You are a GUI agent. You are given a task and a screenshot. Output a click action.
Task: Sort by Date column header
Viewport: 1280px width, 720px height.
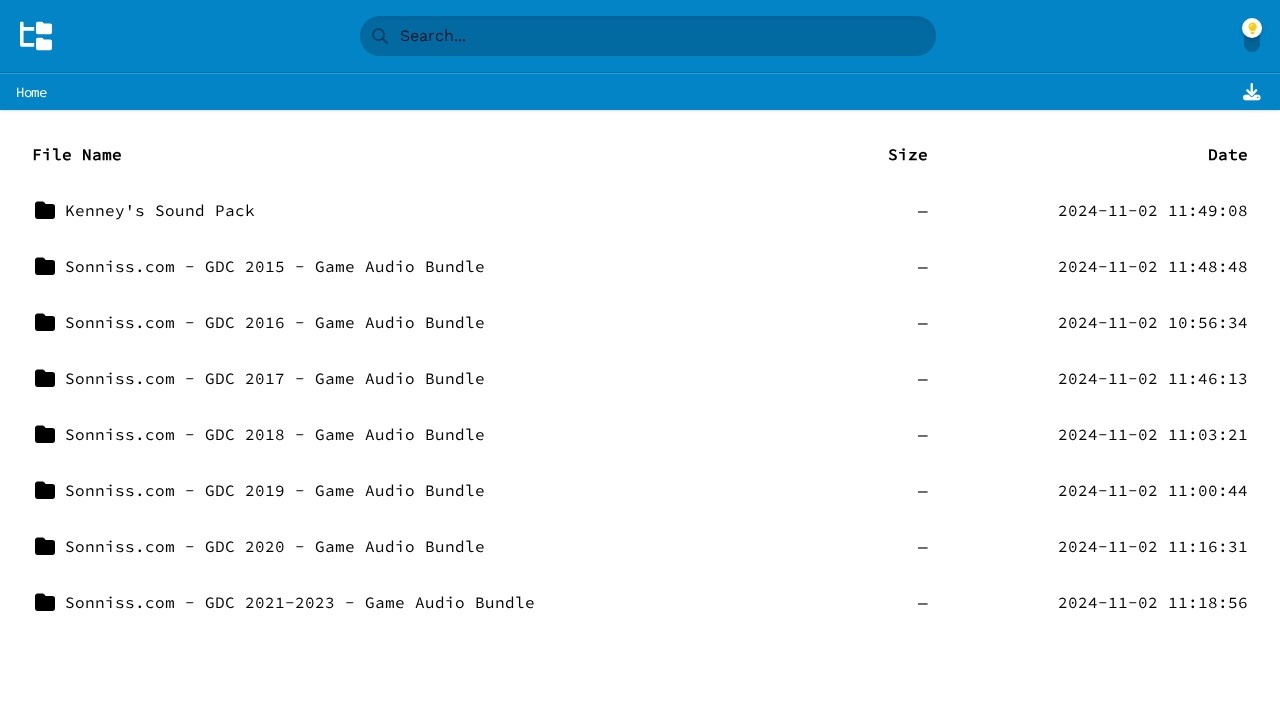(x=1227, y=154)
